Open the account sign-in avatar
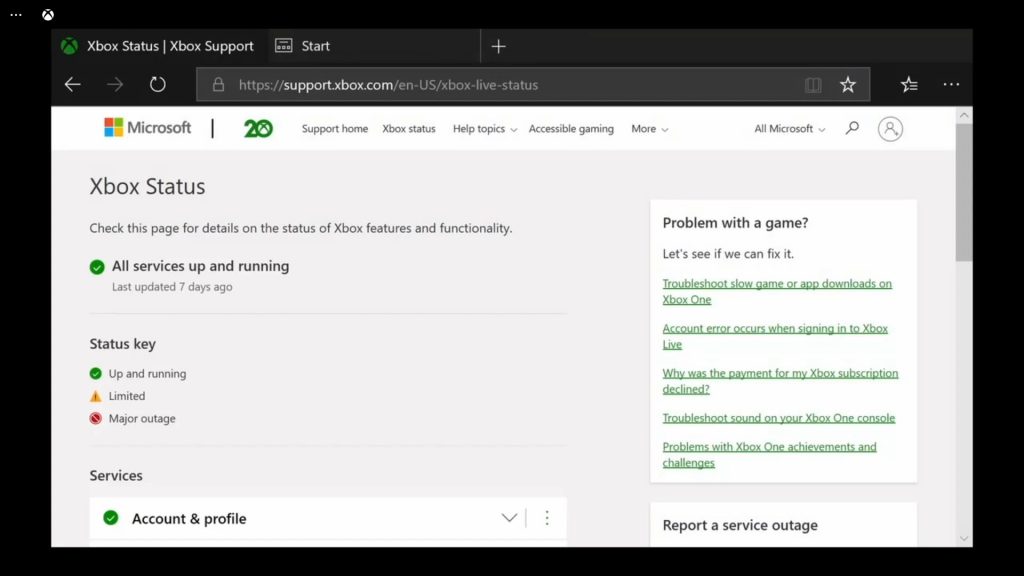Screen dimensions: 1024x576 pos(890,129)
